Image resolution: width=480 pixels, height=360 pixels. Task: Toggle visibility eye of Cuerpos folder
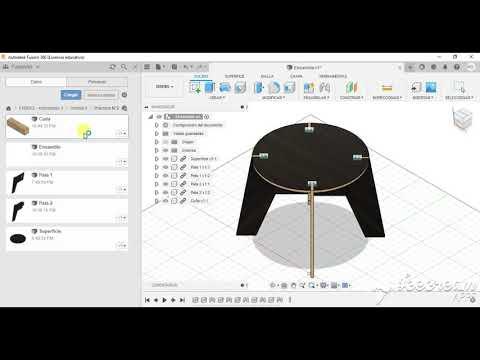[x=165, y=150]
